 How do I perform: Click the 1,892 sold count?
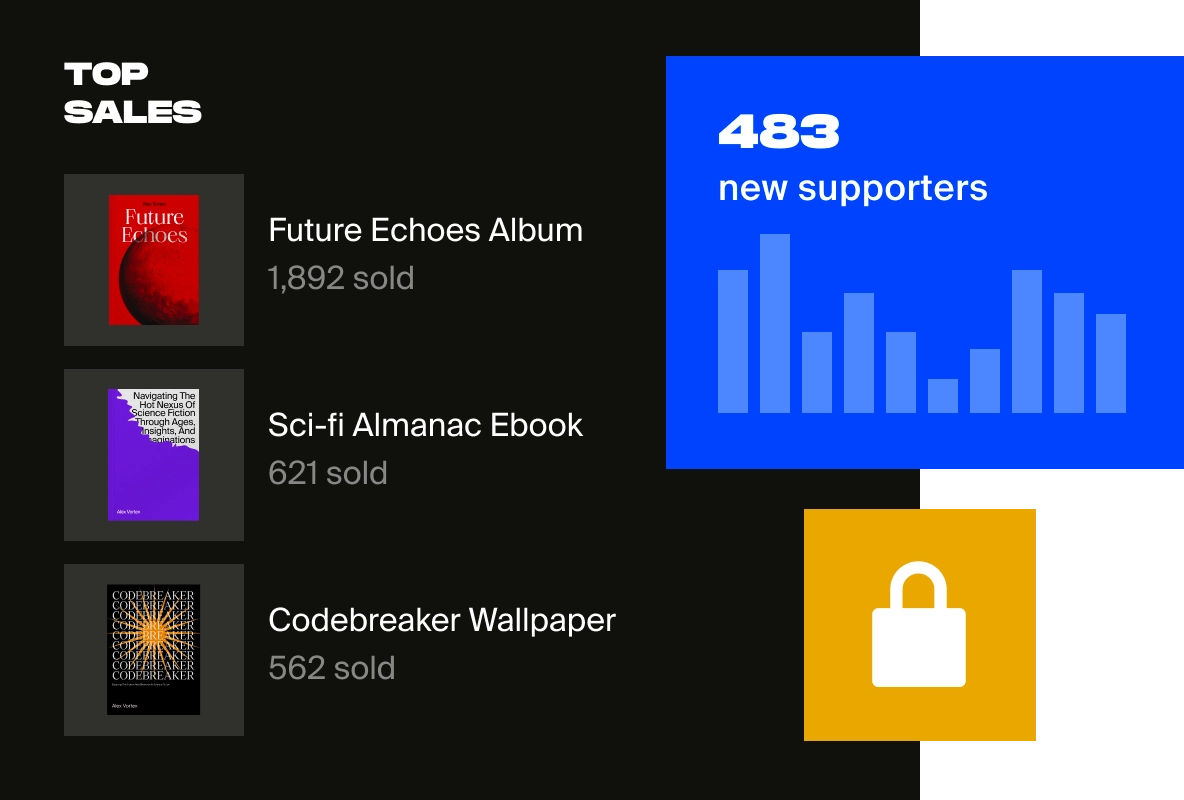tap(341, 278)
